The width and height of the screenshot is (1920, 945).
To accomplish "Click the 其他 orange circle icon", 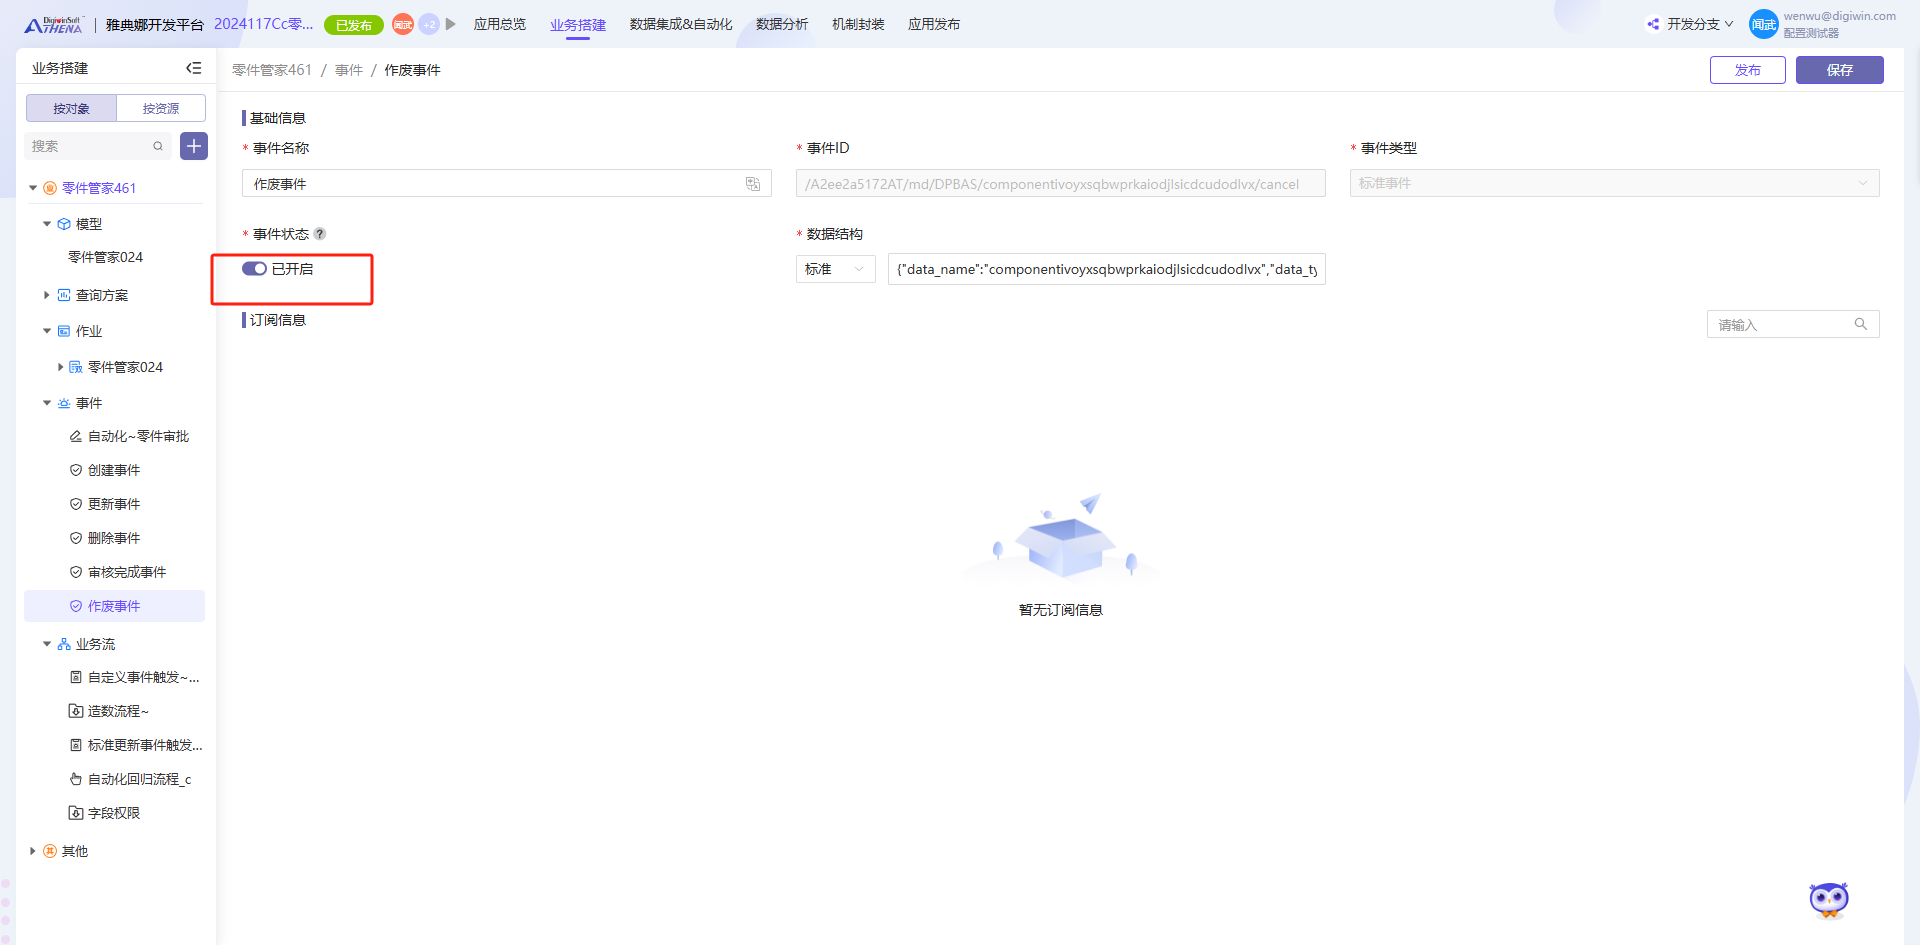I will [x=50, y=851].
